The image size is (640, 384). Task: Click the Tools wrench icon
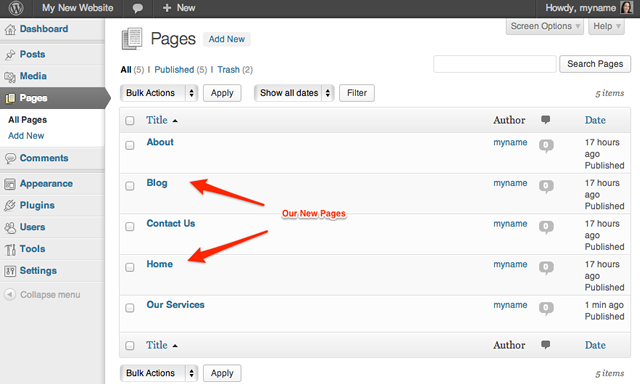pos(10,249)
